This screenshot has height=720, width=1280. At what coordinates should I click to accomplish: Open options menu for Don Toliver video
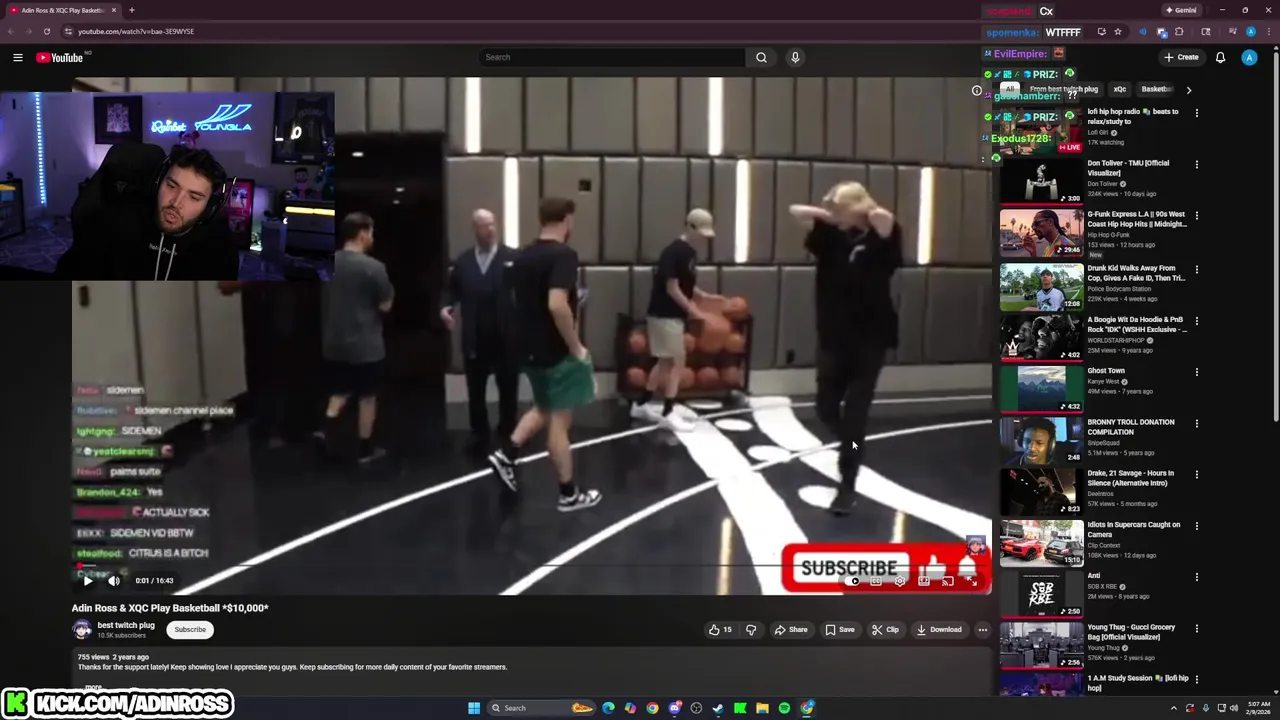(x=1196, y=164)
